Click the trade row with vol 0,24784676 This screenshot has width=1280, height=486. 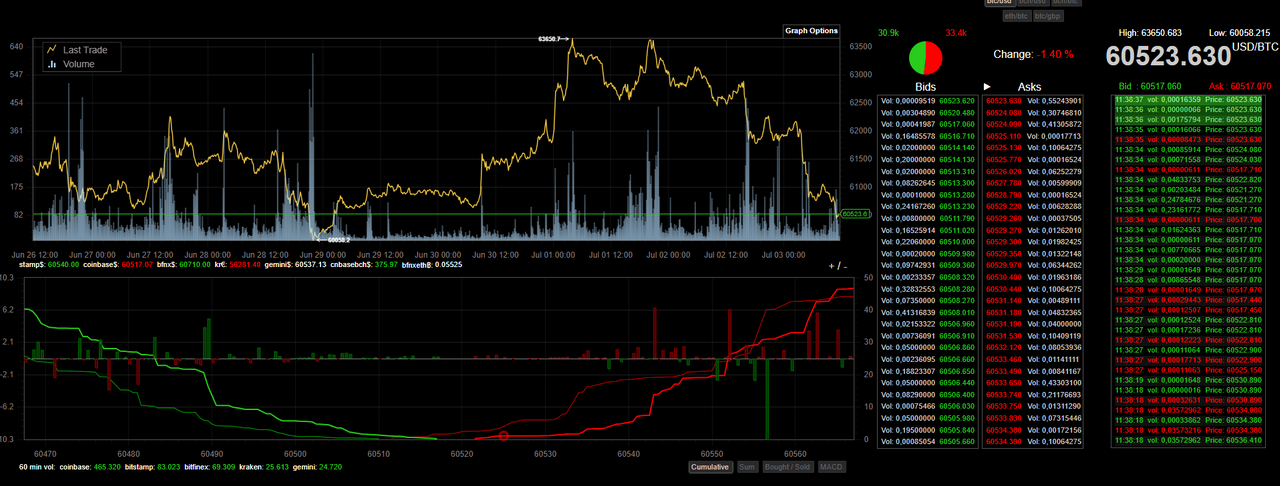click(1190, 198)
